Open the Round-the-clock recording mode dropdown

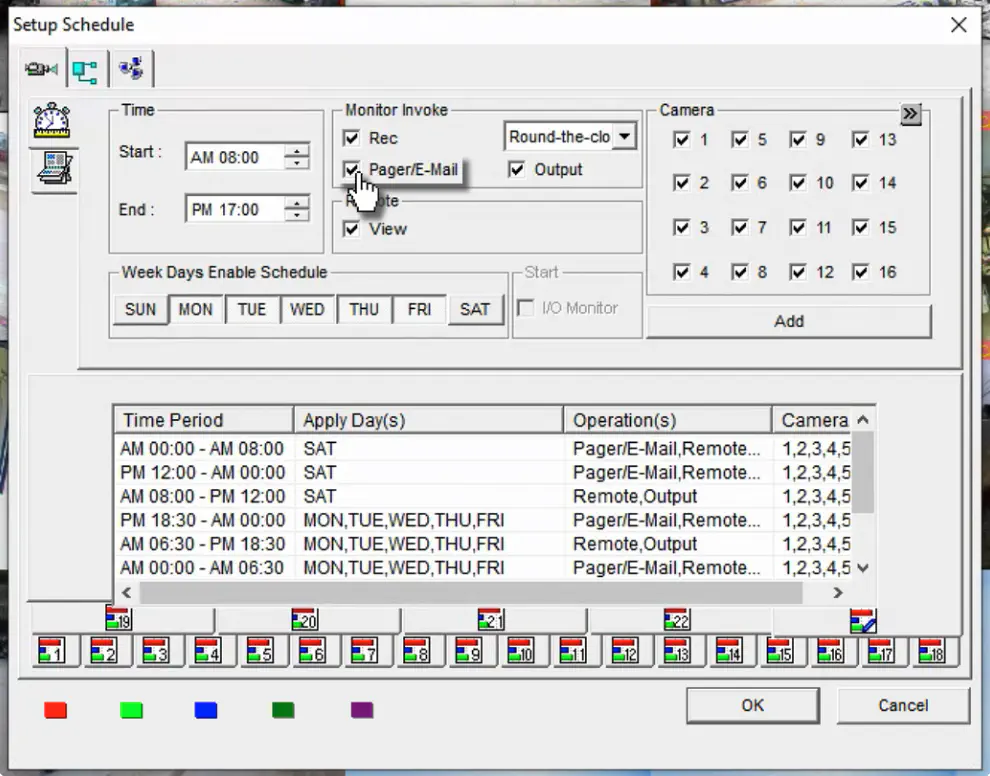coord(624,136)
